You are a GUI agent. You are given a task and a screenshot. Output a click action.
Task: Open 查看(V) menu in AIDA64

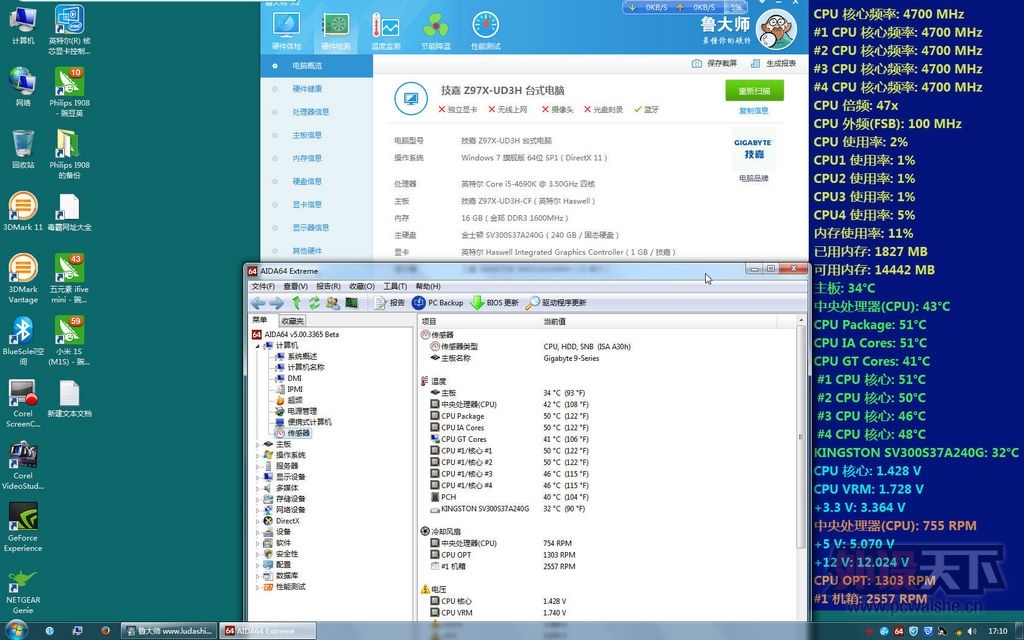coord(295,286)
